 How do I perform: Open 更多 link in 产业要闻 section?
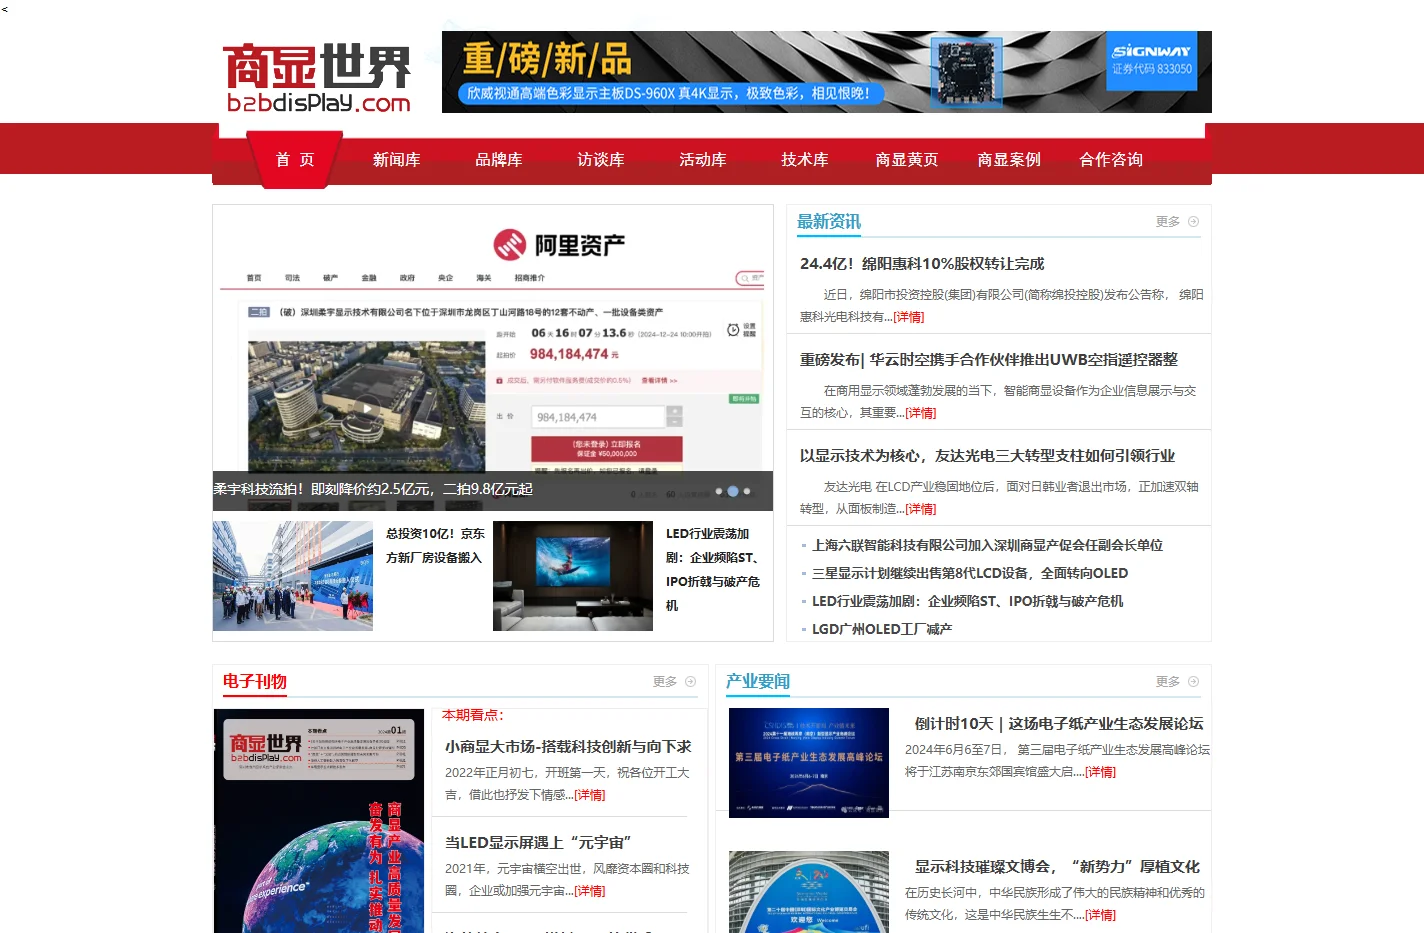[x=1168, y=682]
